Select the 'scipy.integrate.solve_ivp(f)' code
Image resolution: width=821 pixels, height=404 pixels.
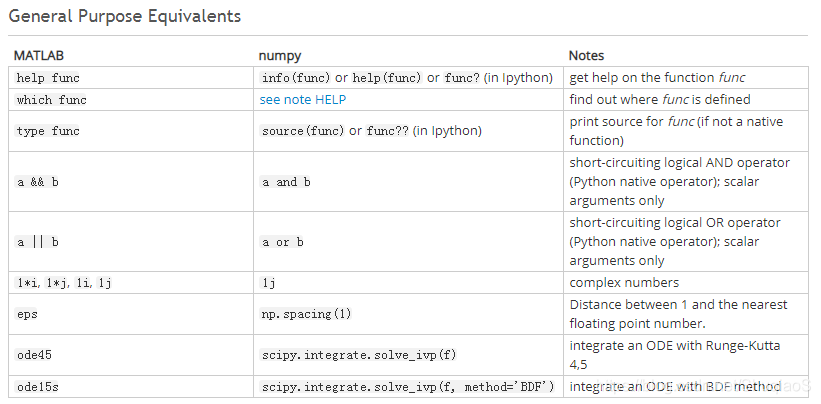pos(359,355)
